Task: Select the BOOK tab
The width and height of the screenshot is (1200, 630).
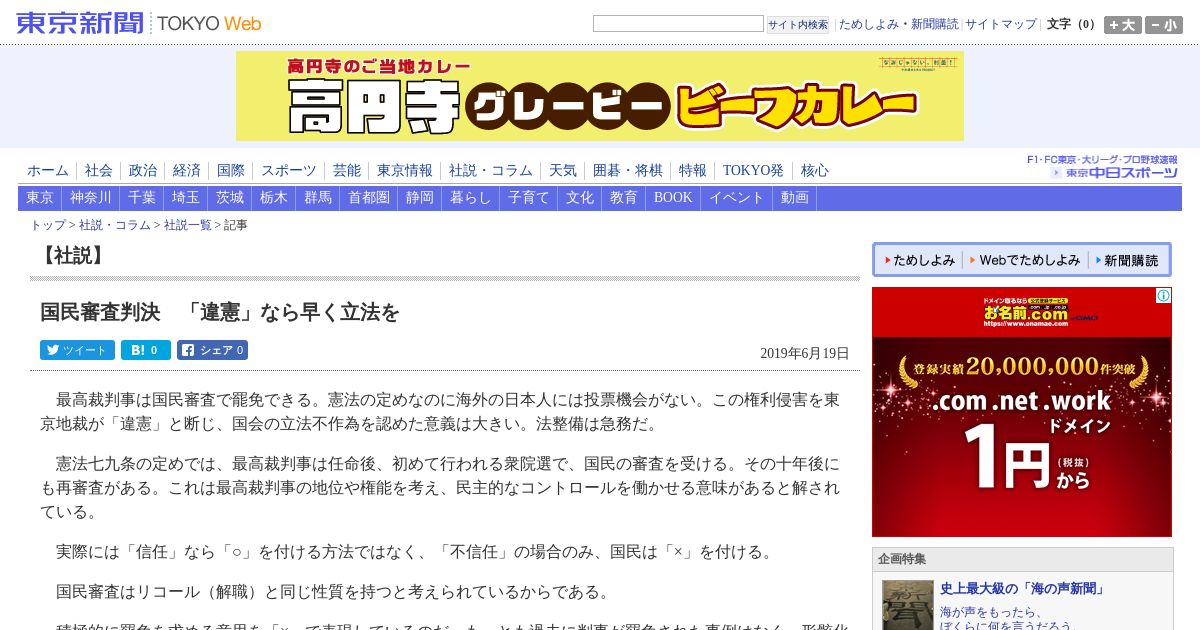Action: tap(673, 198)
